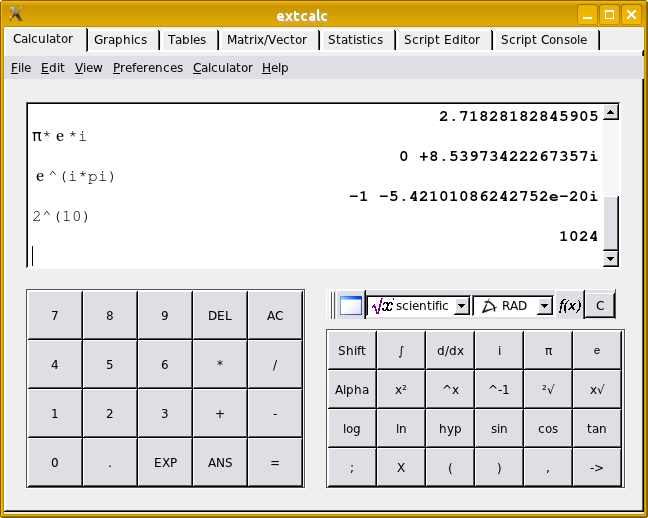
Task: Click the empty input line in display
Action: point(314,256)
